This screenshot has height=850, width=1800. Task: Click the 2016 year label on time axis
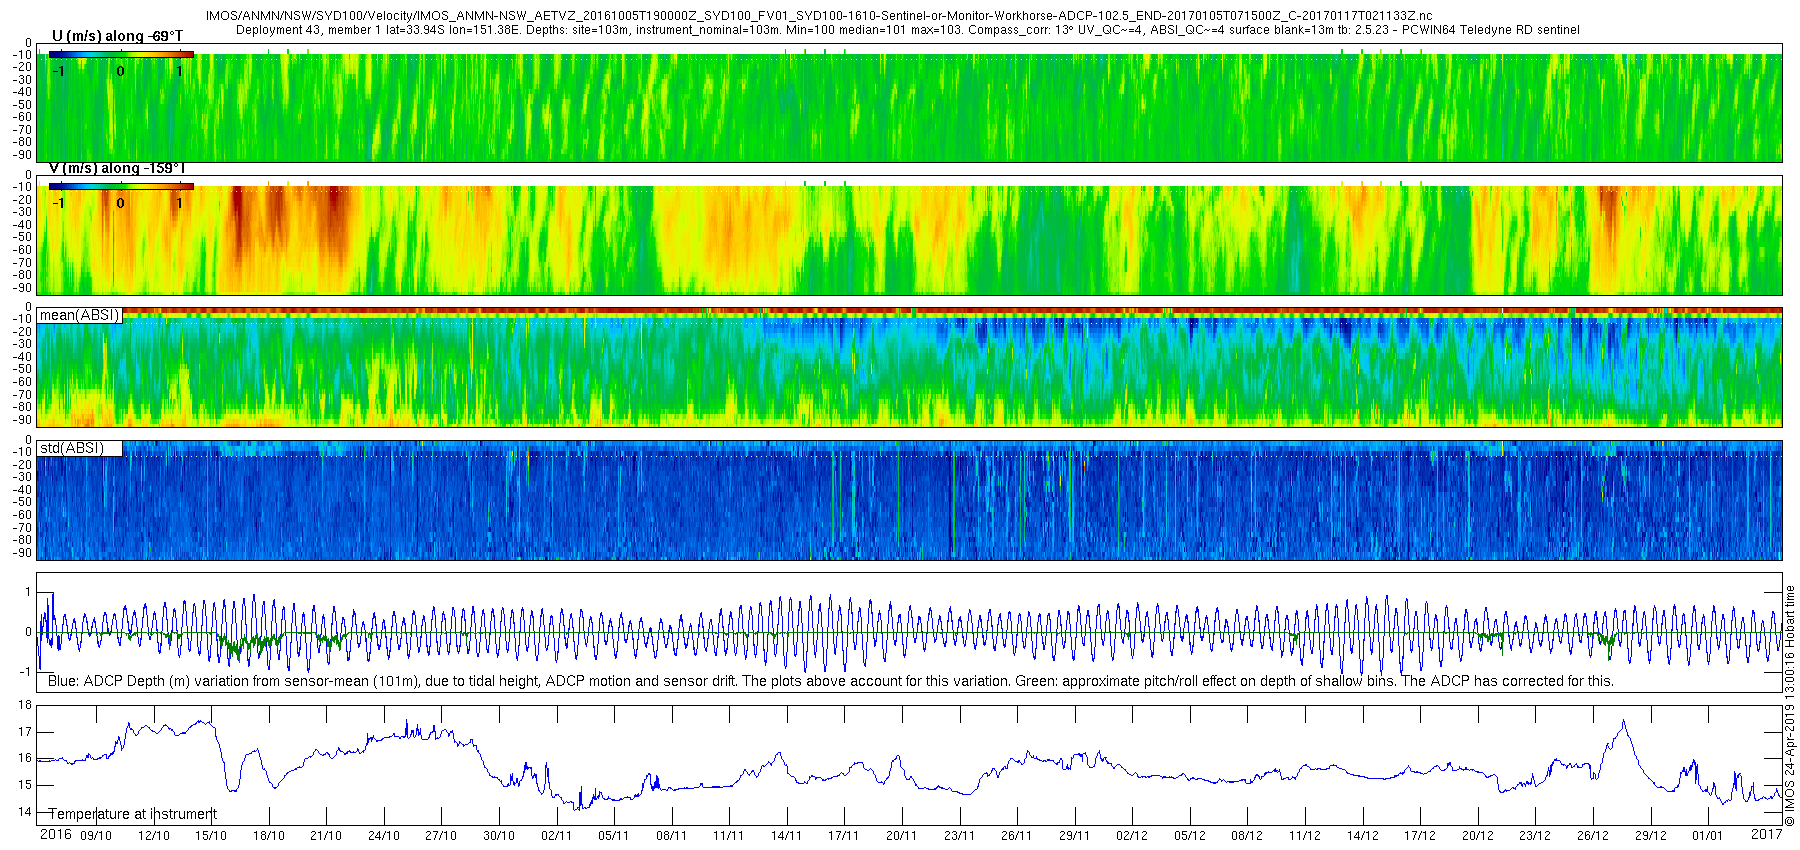(55, 835)
